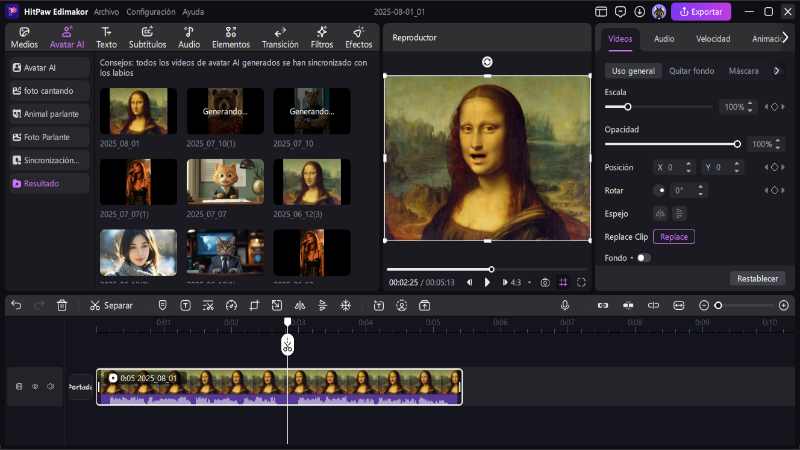Play the preview video
The width and height of the screenshot is (800, 450).
click(x=487, y=282)
